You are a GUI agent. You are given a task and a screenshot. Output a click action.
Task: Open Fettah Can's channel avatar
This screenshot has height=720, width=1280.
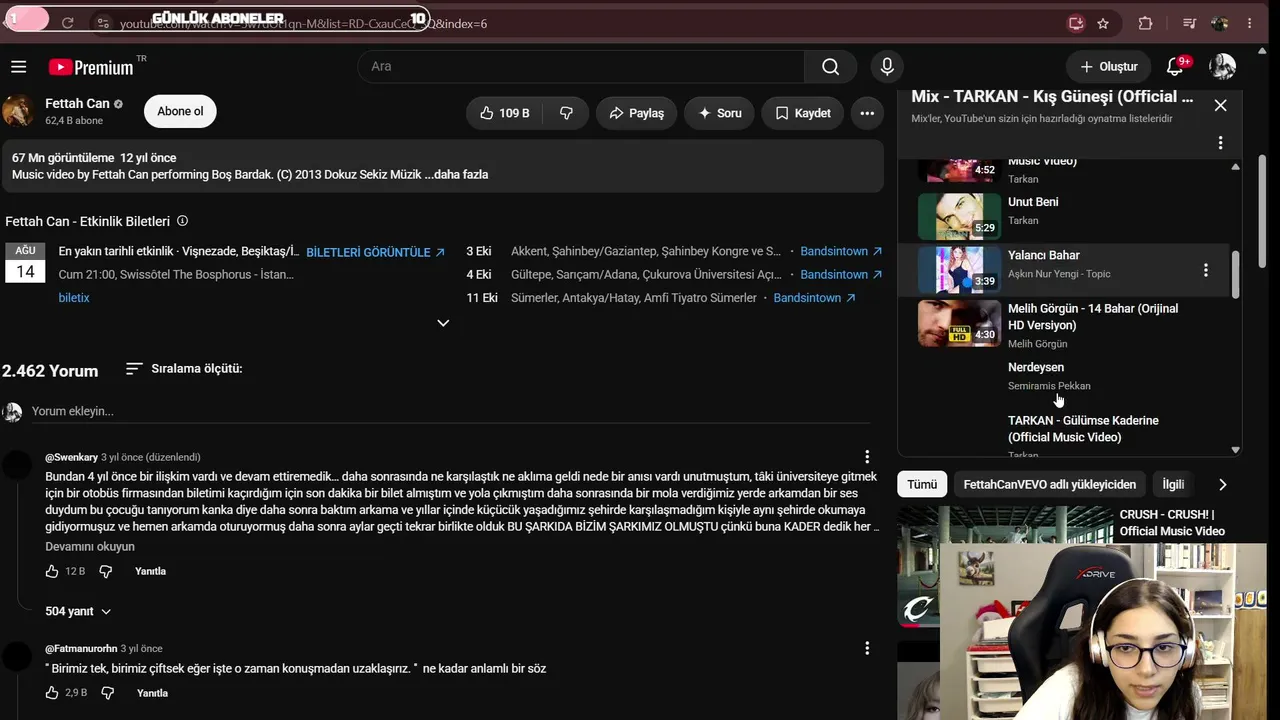pyautogui.click(x=18, y=111)
